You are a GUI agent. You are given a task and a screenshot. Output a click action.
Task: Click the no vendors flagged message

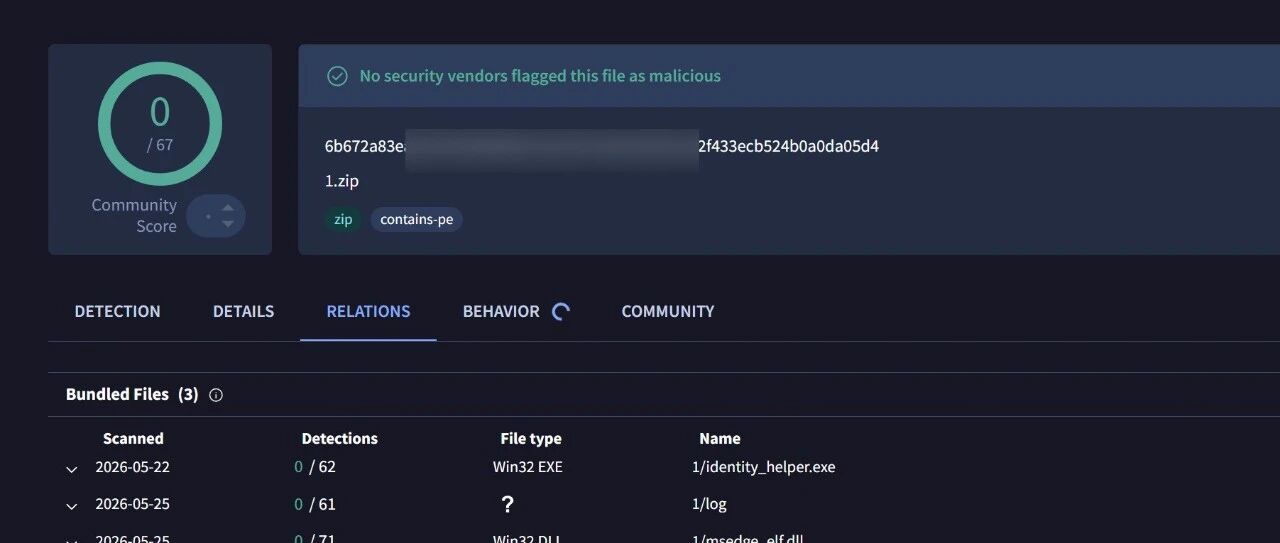pyautogui.click(x=540, y=76)
